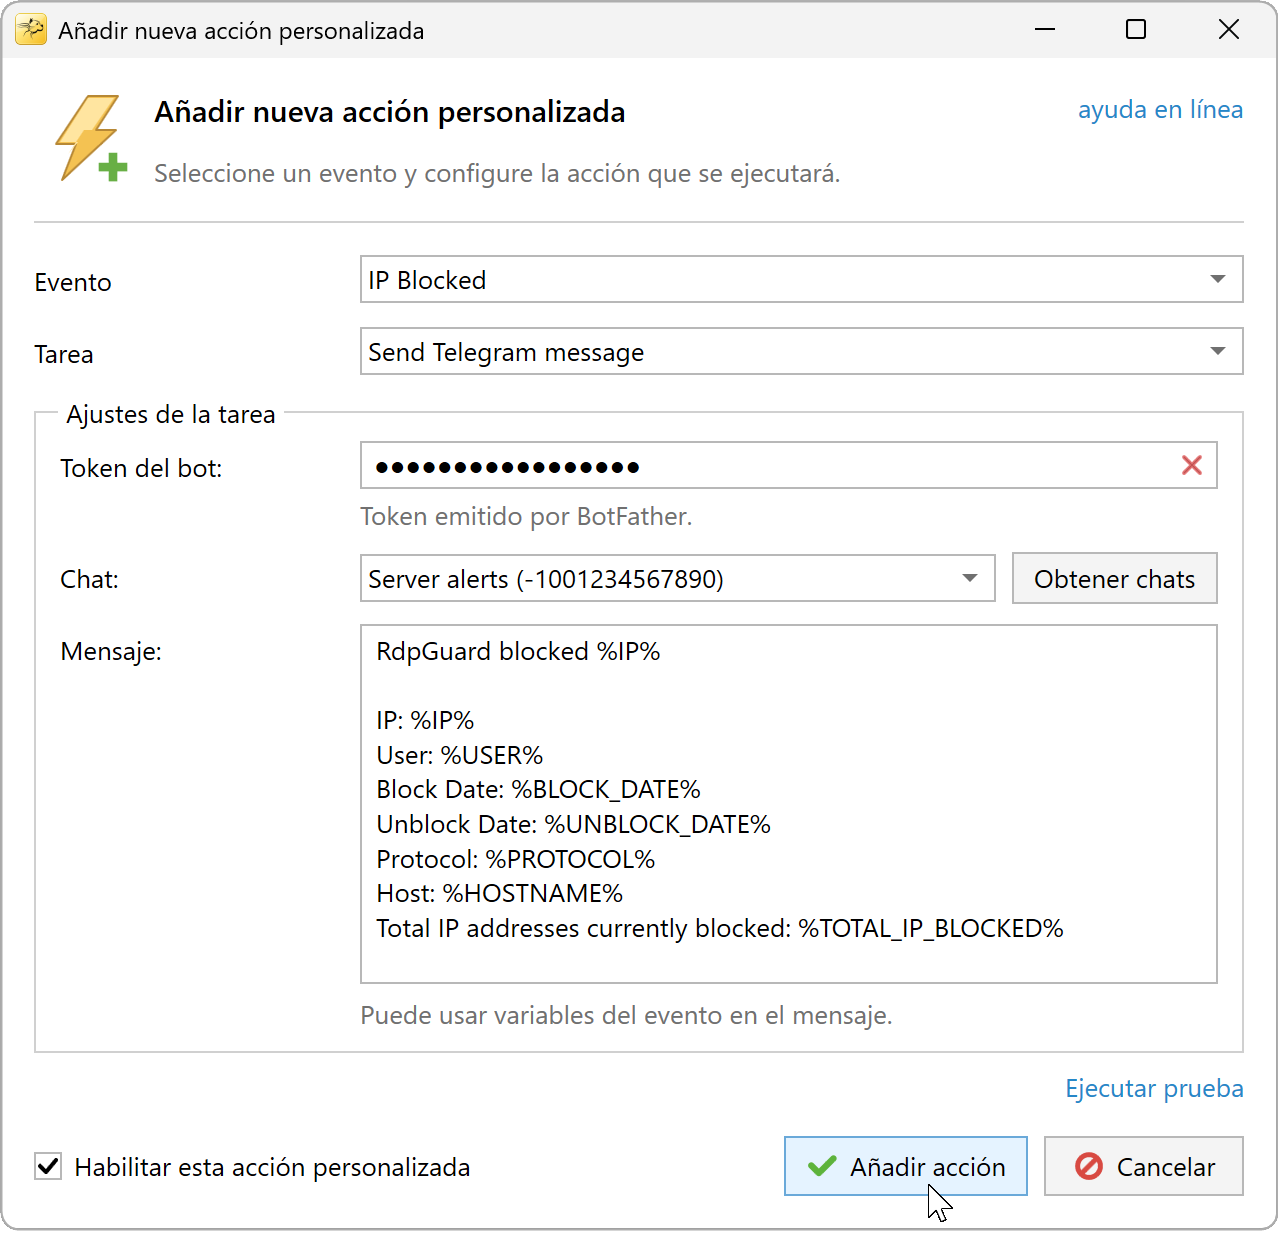Enable the 'Habilitar esta acción personalizada' checkbox
1278x1252 pixels.
coord(48,1166)
